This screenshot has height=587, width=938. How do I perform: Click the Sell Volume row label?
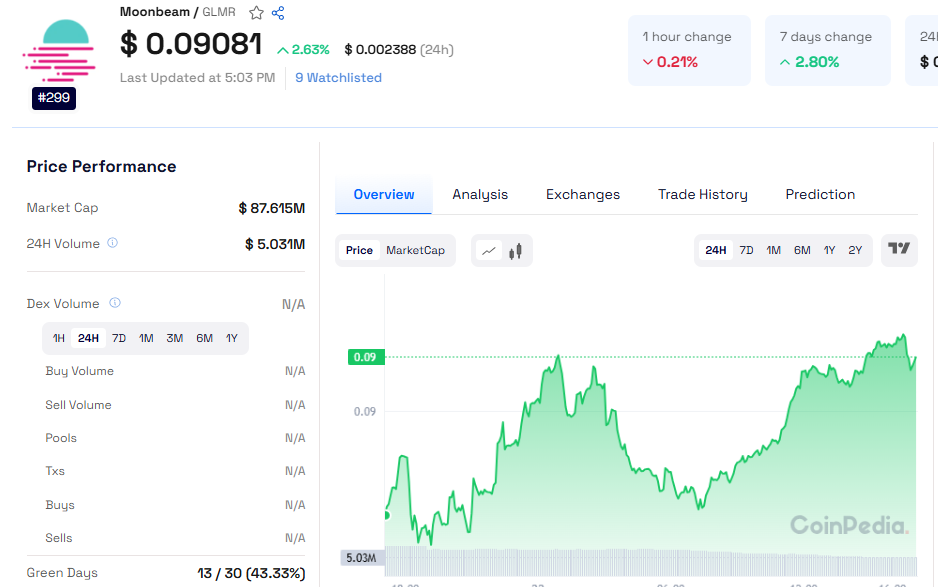click(x=78, y=405)
